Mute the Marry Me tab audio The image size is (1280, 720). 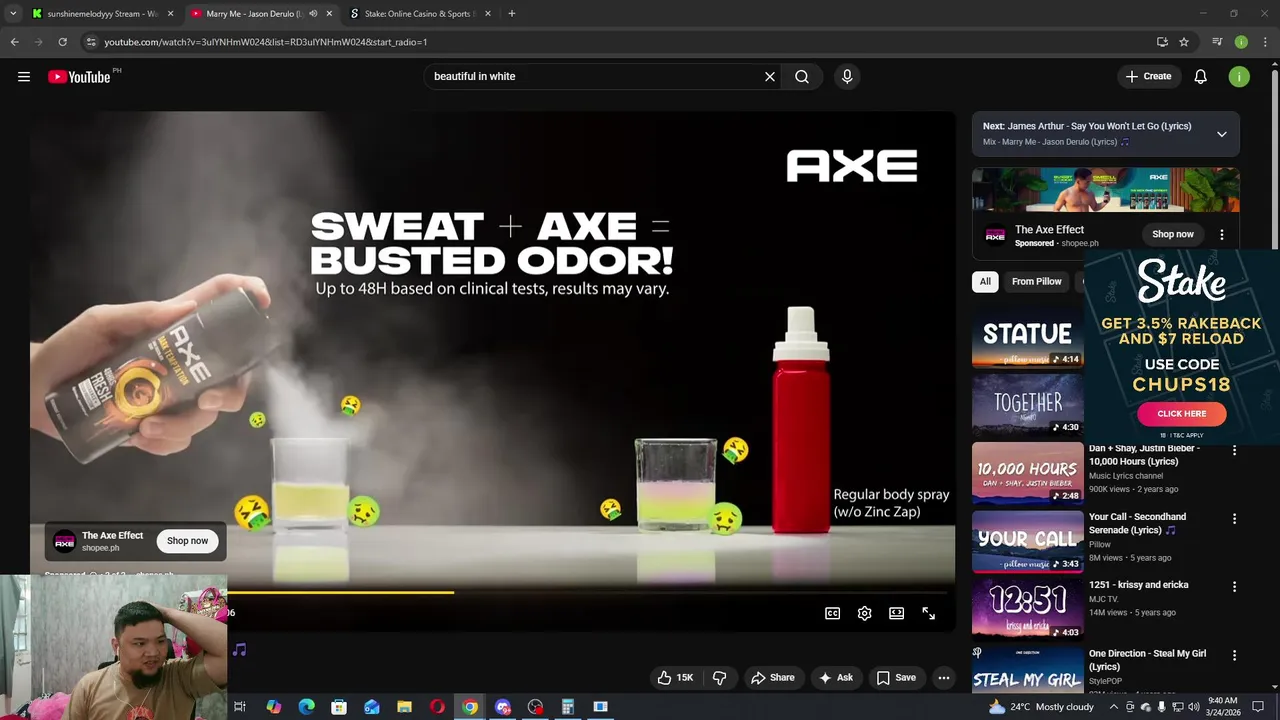[x=313, y=14]
